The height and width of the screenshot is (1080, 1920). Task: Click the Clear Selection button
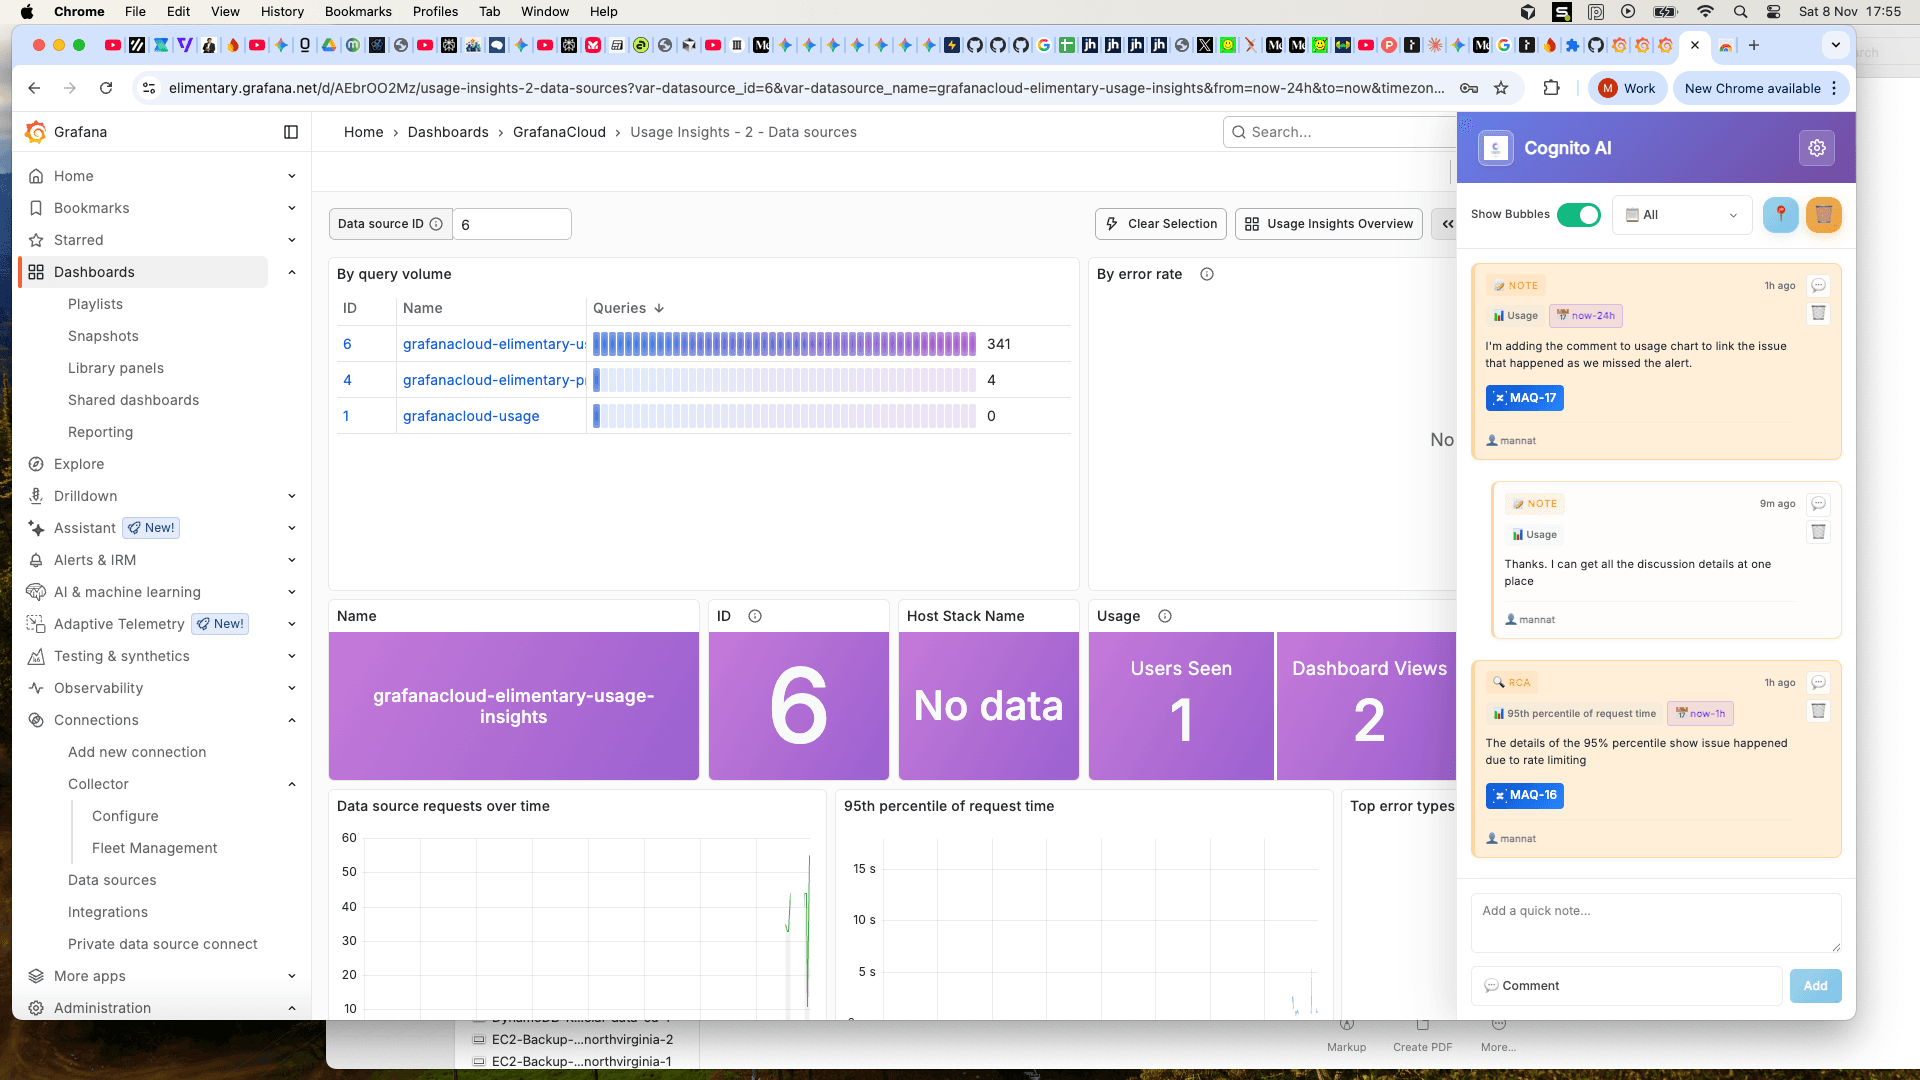[x=1160, y=223]
